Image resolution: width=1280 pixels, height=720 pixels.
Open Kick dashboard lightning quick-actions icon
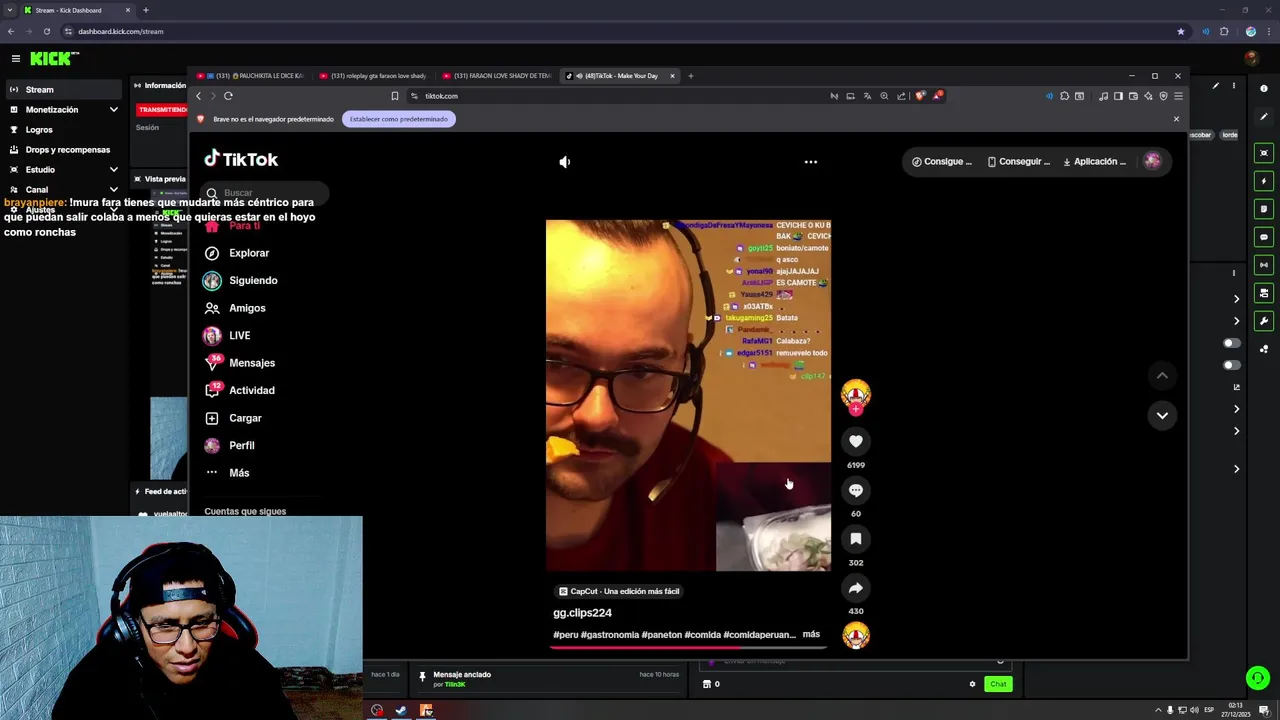pyautogui.click(x=1264, y=181)
